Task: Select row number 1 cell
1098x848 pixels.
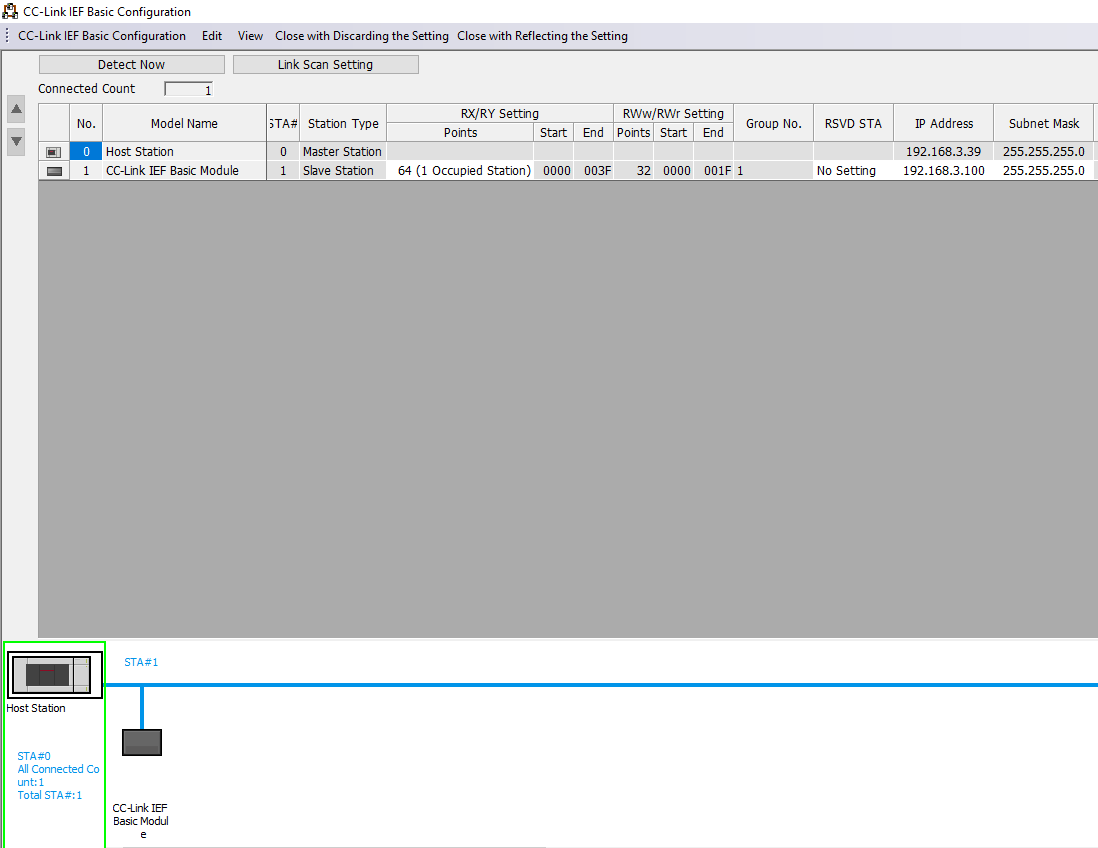Action: pyautogui.click(x=86, y=171)
